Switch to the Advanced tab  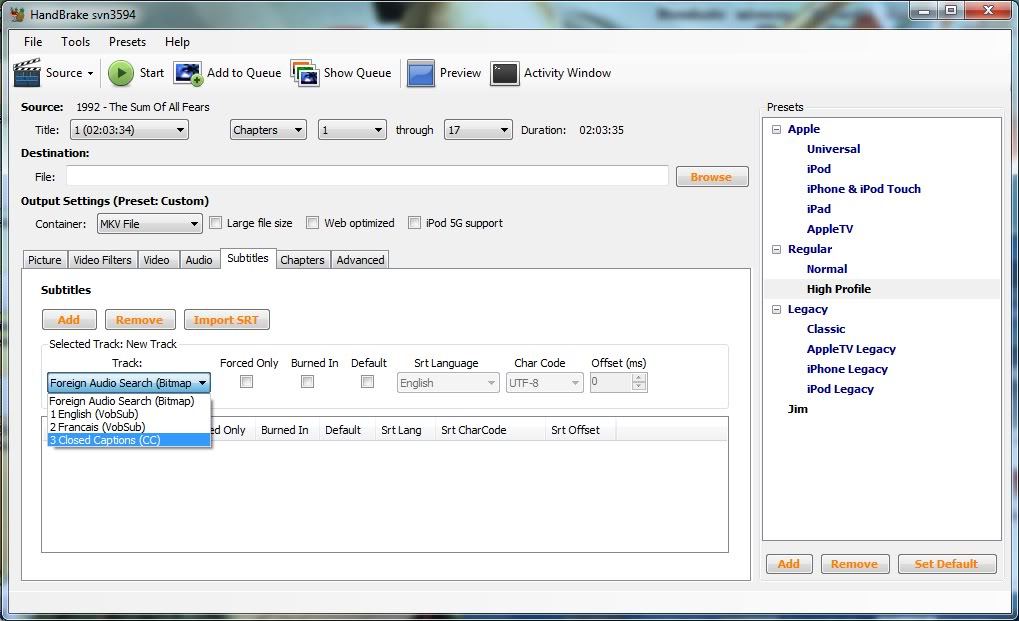point(360,260)
